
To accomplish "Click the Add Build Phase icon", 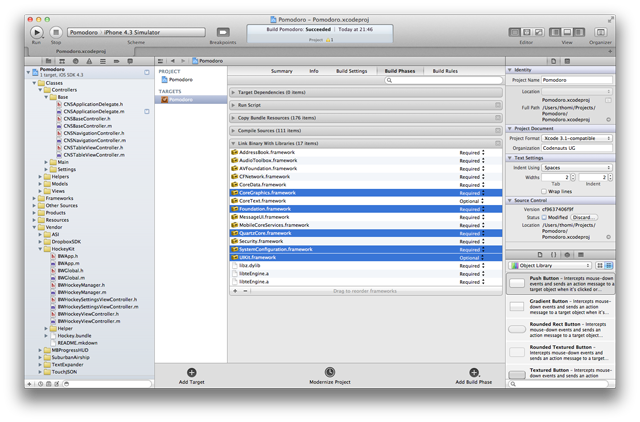I will point(473,372).
